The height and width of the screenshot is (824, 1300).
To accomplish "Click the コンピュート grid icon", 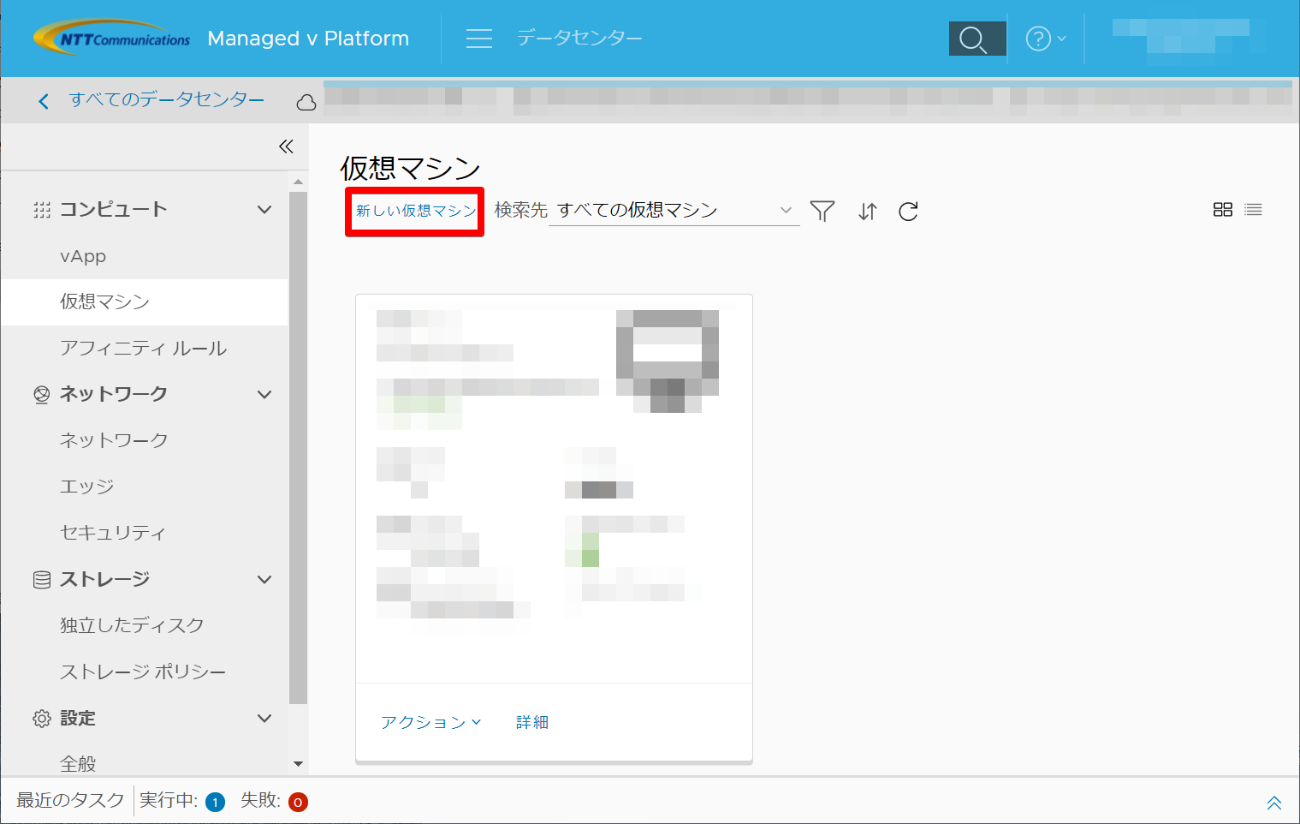I will (x=41, y=210).
